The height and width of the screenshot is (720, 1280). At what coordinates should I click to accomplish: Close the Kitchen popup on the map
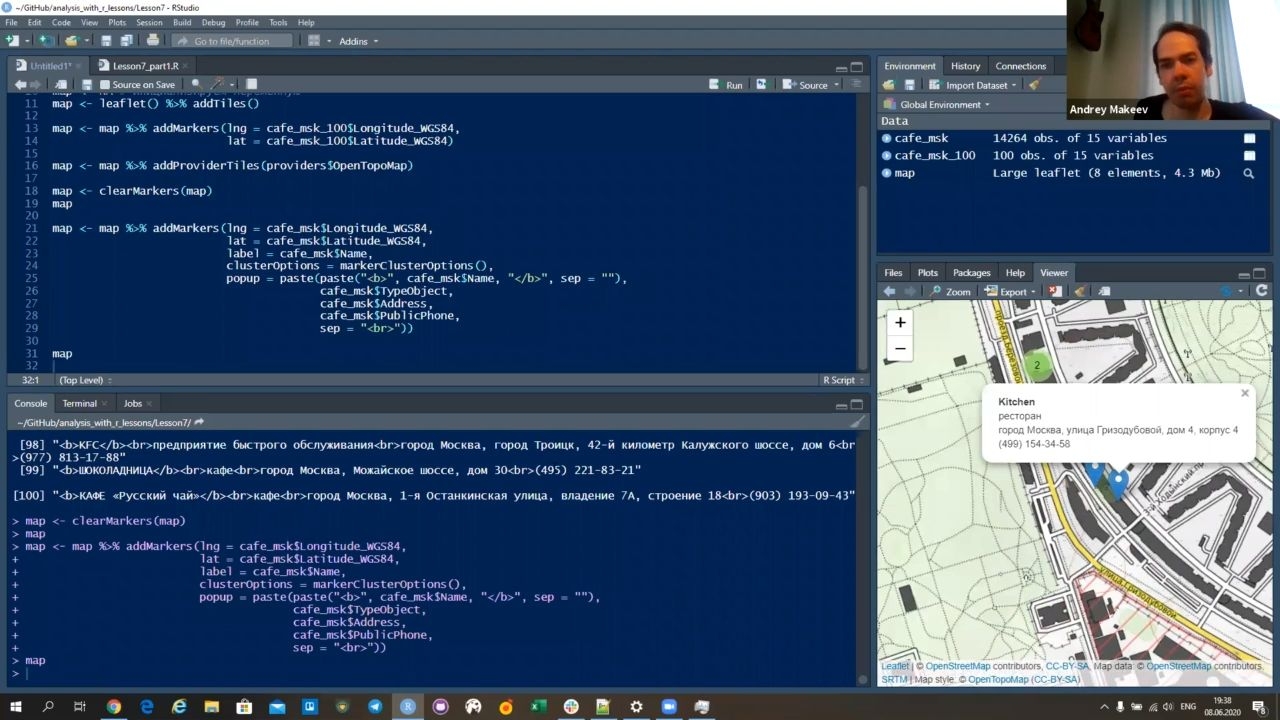pos(1245,393)
